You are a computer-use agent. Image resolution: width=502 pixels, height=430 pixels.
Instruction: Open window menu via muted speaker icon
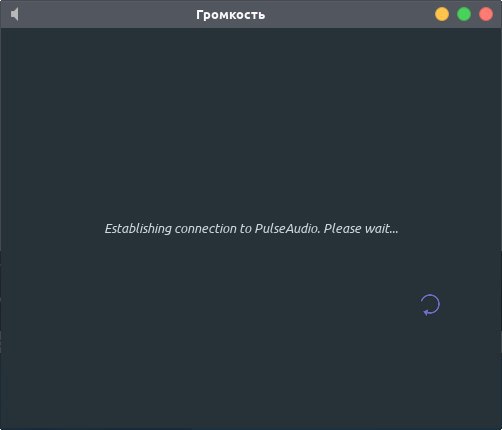tap(15, 14)
